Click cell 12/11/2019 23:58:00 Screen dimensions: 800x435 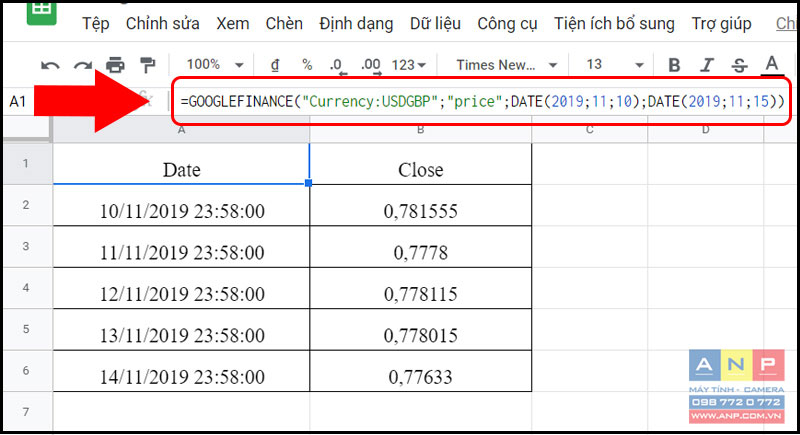coord(181,288)
